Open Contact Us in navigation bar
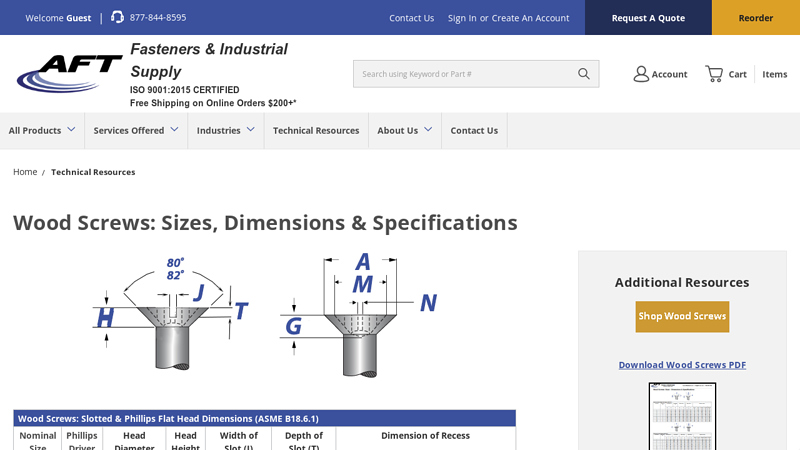This screenshot has height=450, width=800. 474,131
